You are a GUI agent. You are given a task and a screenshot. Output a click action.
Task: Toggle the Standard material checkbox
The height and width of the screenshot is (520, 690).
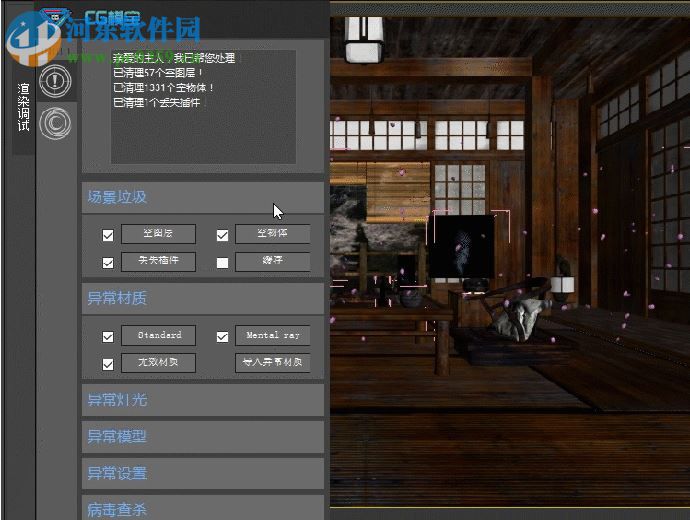pos(108,337)
